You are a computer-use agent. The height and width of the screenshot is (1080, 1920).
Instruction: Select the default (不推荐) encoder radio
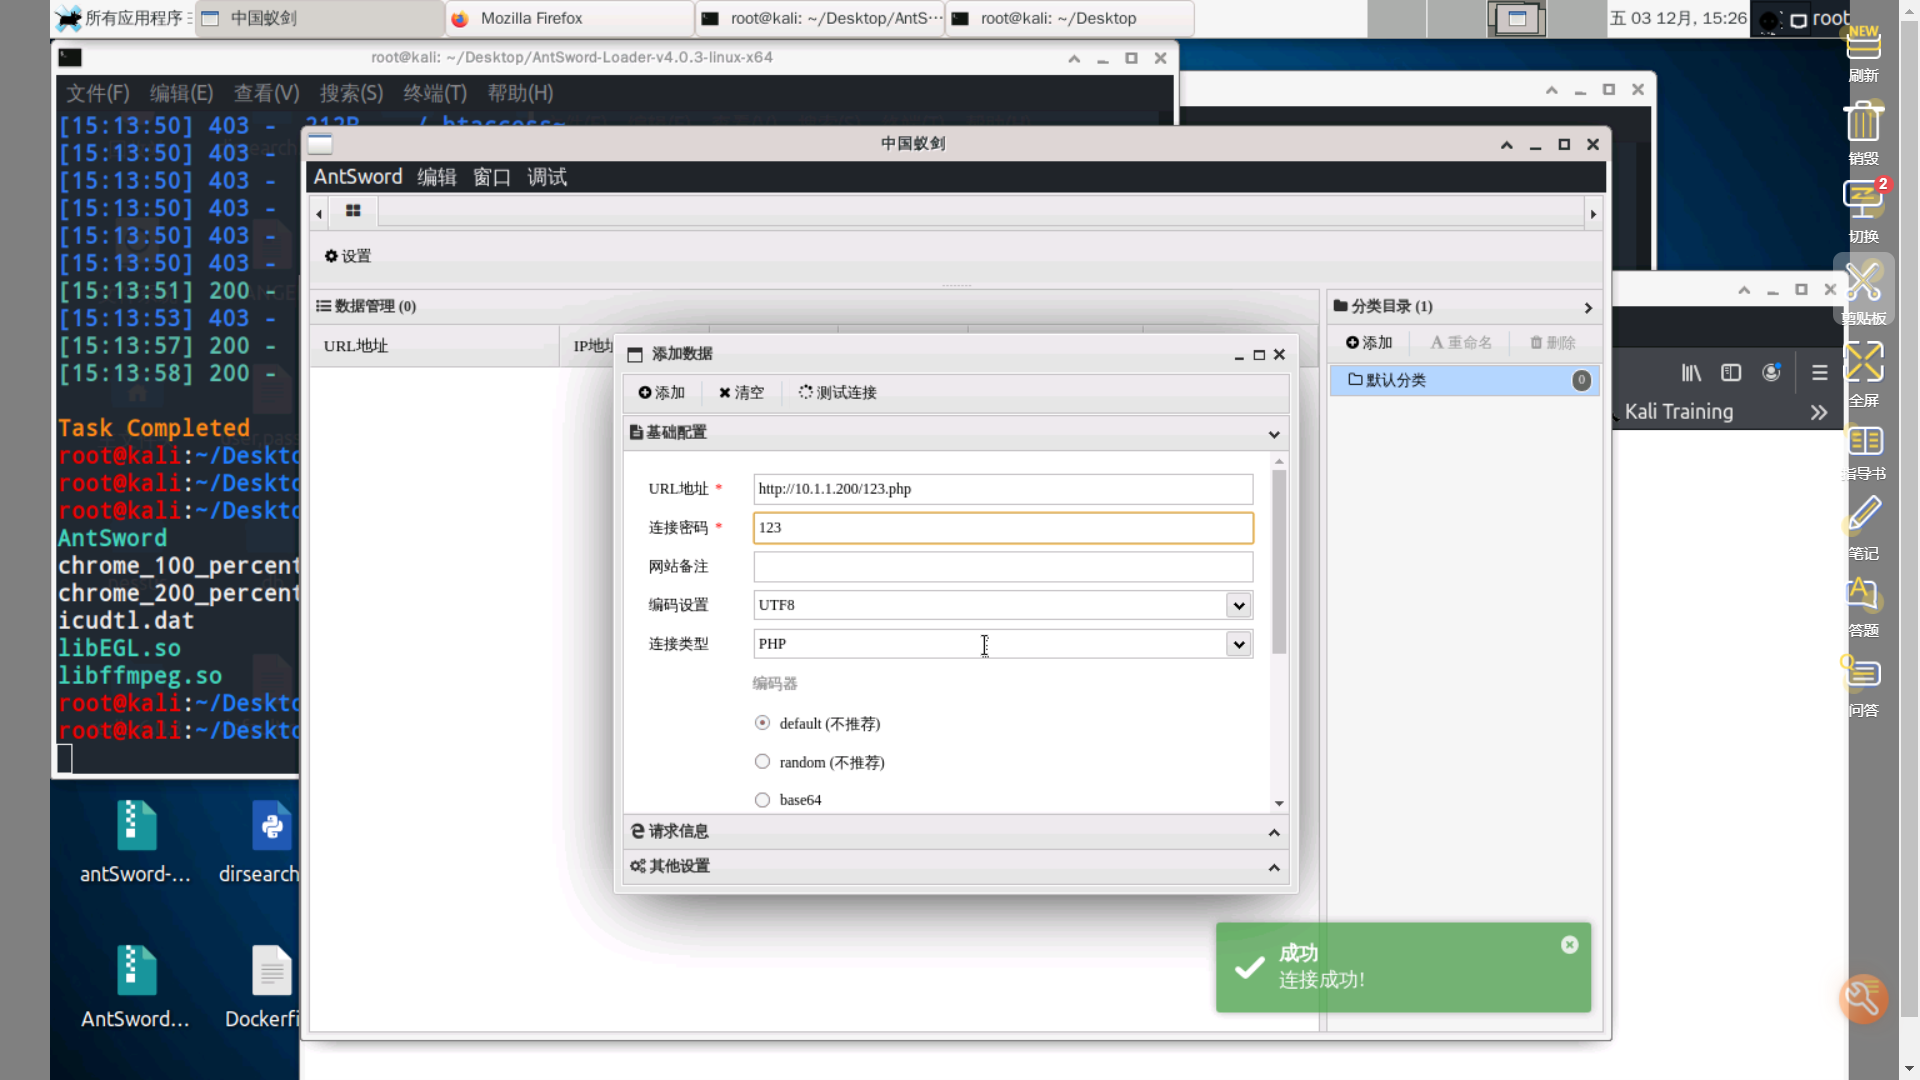click(763, 723)
